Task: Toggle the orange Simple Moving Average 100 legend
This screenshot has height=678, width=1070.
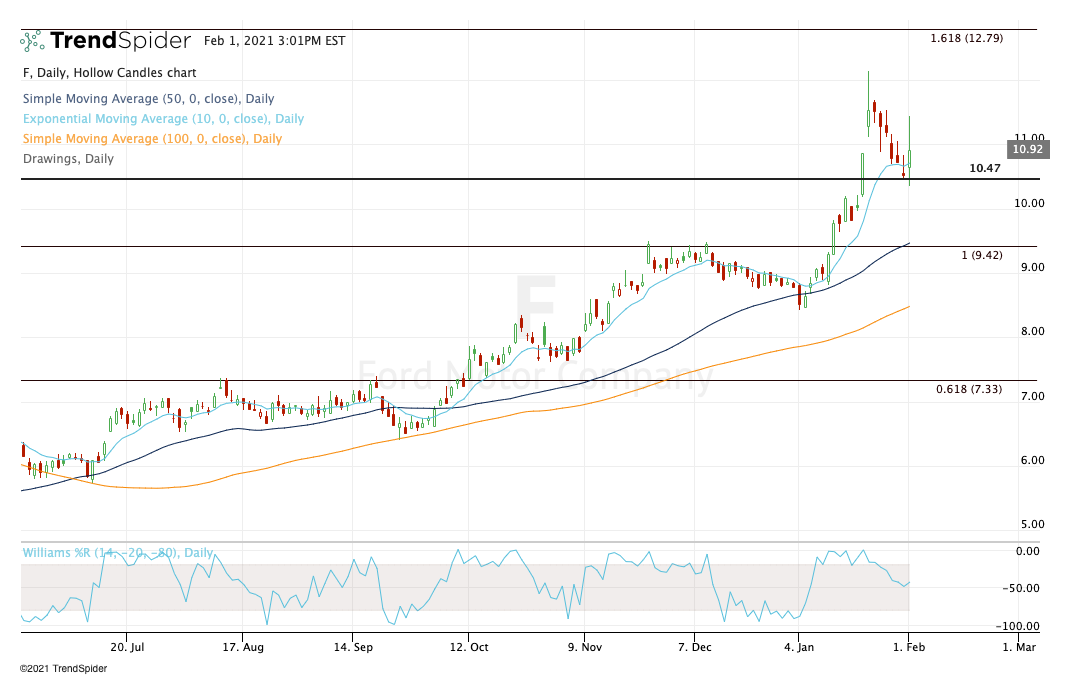Action: (152, 139)
